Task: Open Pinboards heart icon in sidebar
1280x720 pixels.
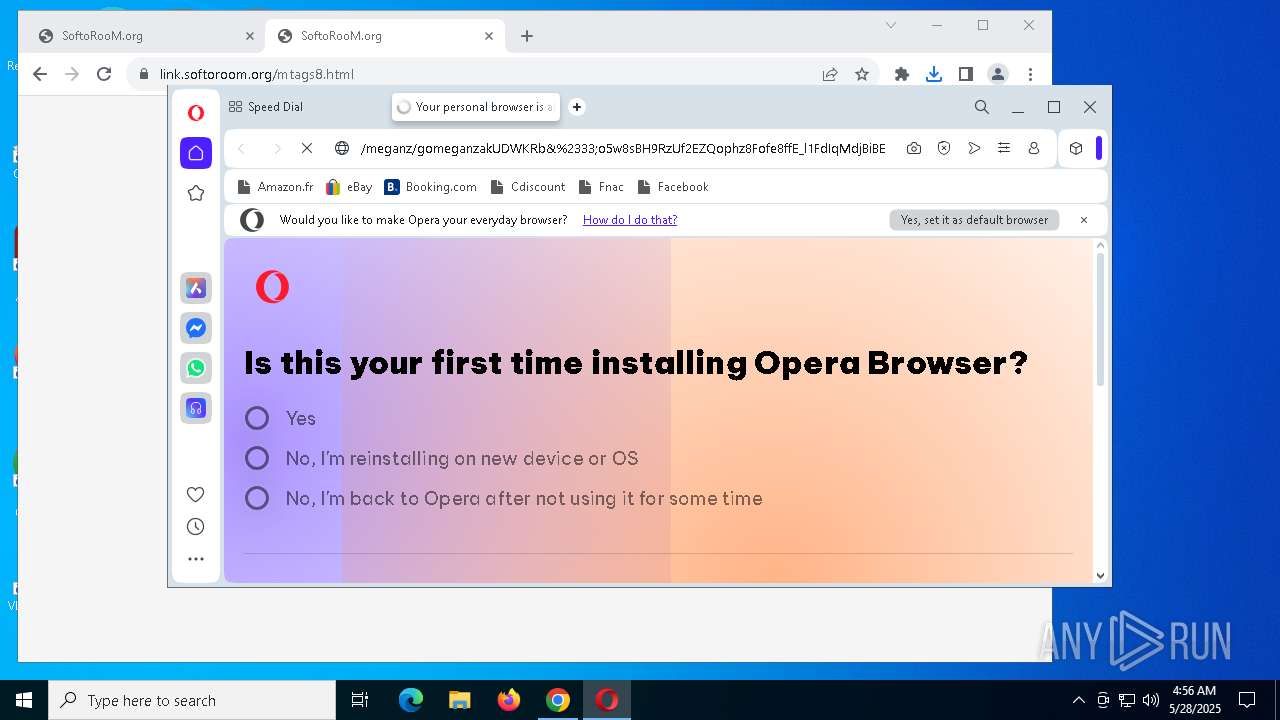Action: (196, 494)
